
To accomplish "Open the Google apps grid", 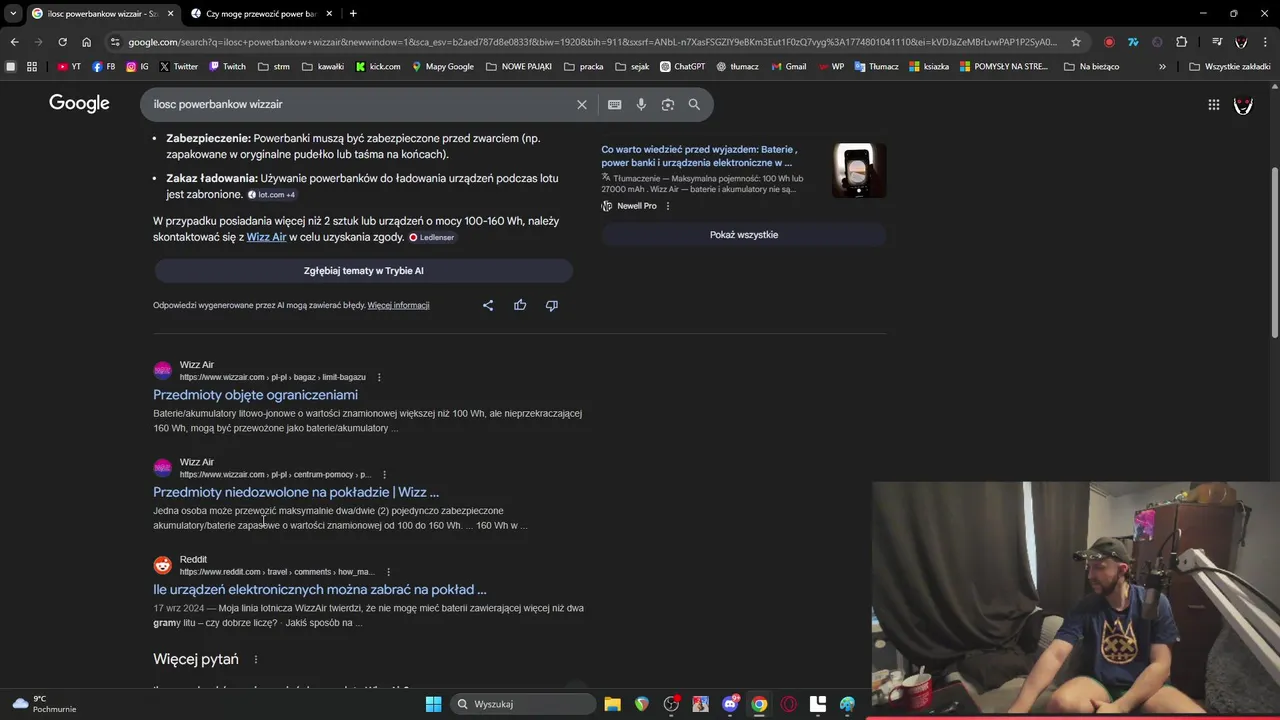I will click(x=1213, y=104).
